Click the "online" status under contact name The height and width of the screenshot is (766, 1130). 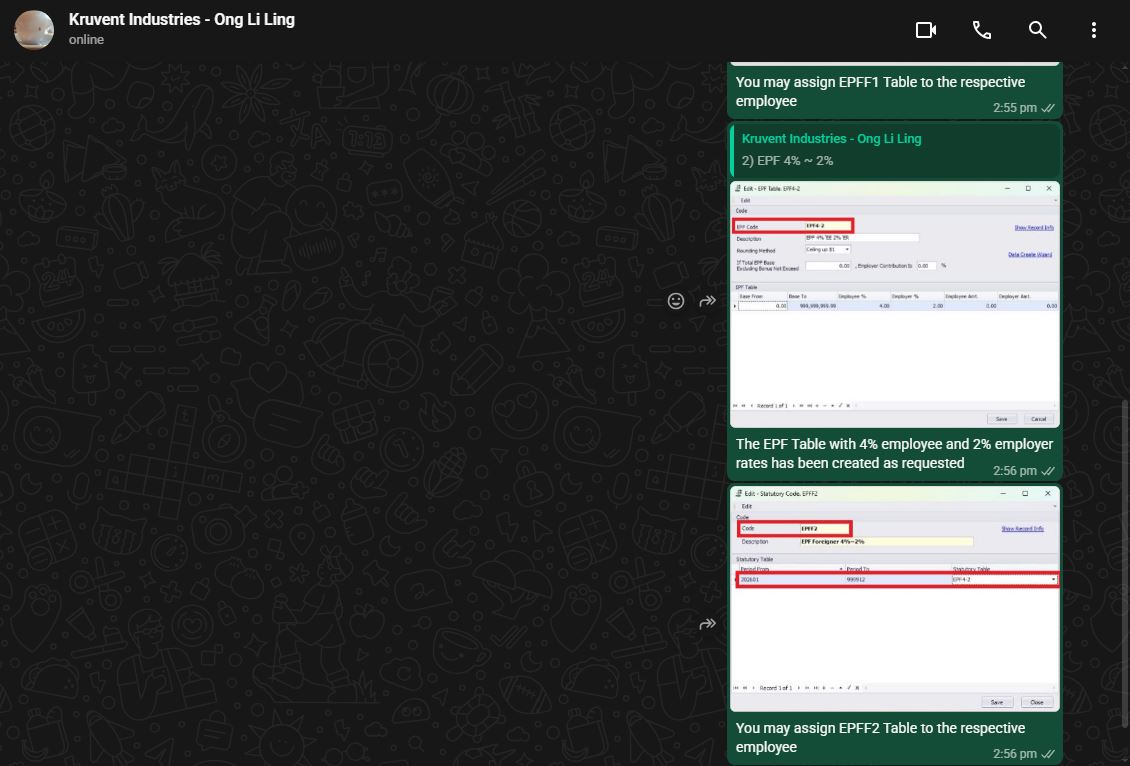point(86,40)
